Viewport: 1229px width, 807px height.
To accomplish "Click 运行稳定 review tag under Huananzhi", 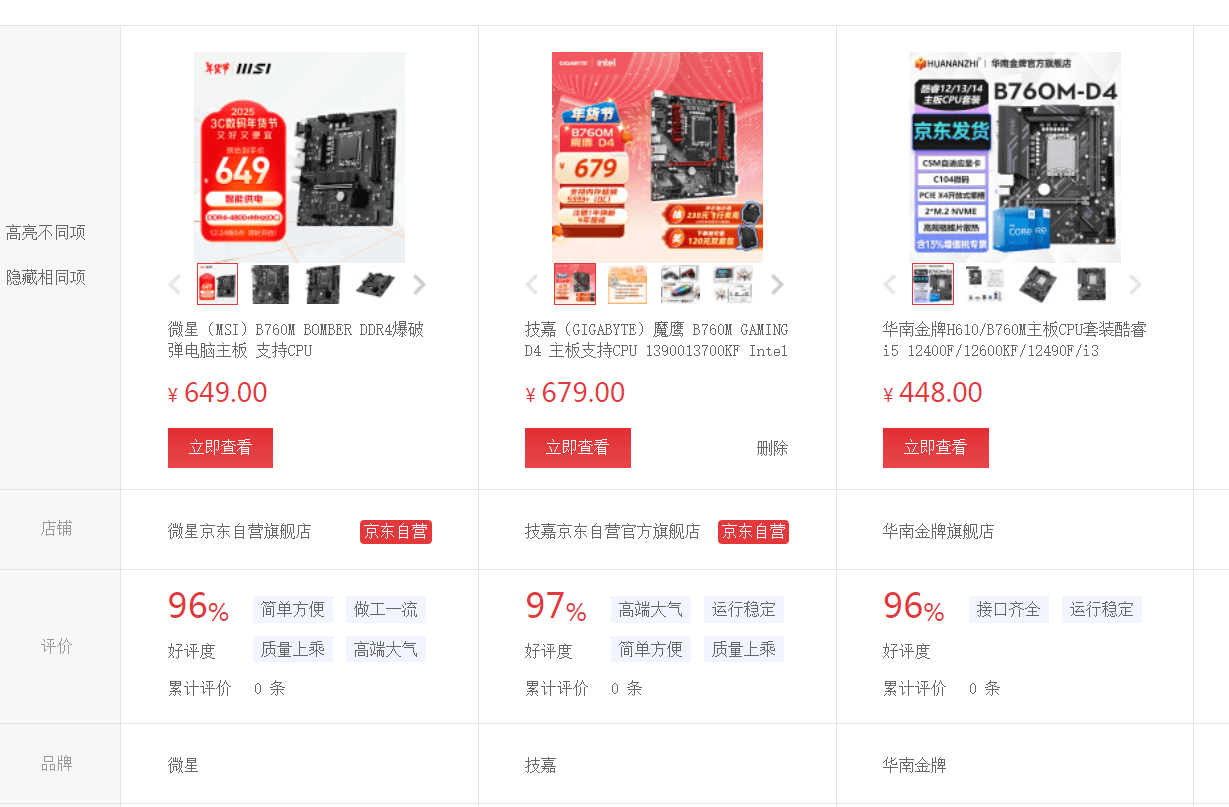I will click(x=1102, y=609).
